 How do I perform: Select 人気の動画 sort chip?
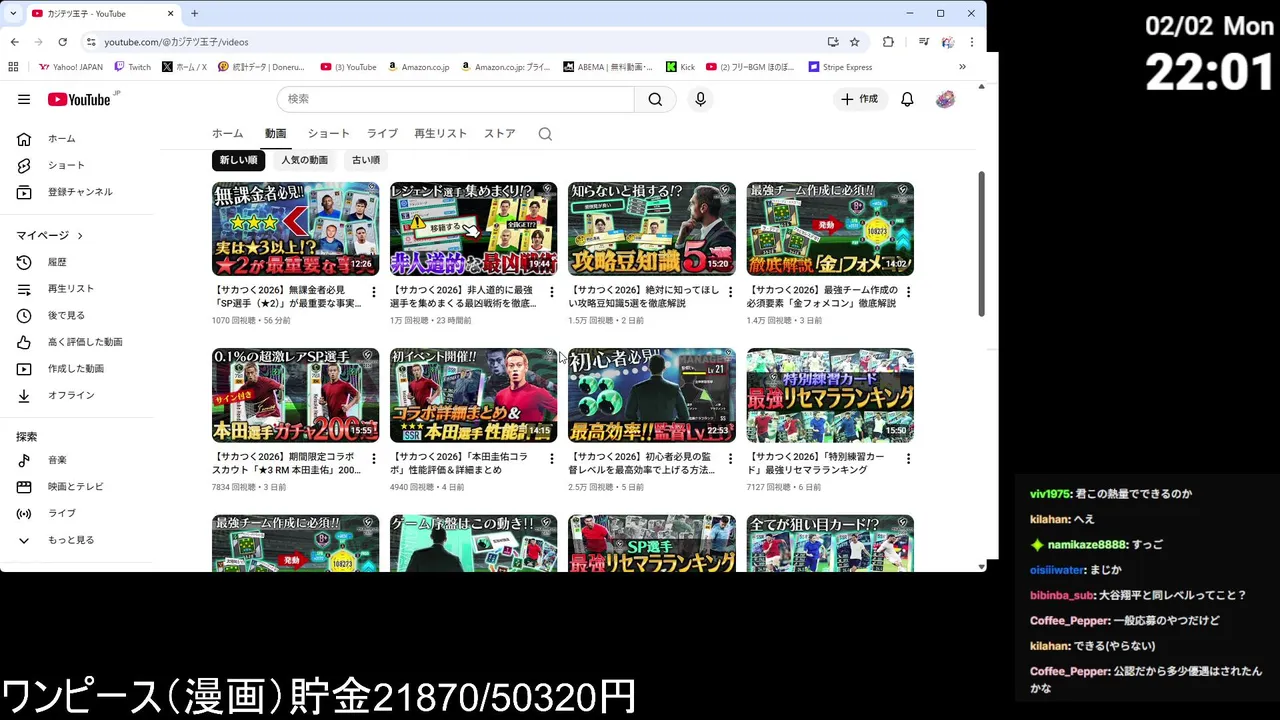(304, 160)
